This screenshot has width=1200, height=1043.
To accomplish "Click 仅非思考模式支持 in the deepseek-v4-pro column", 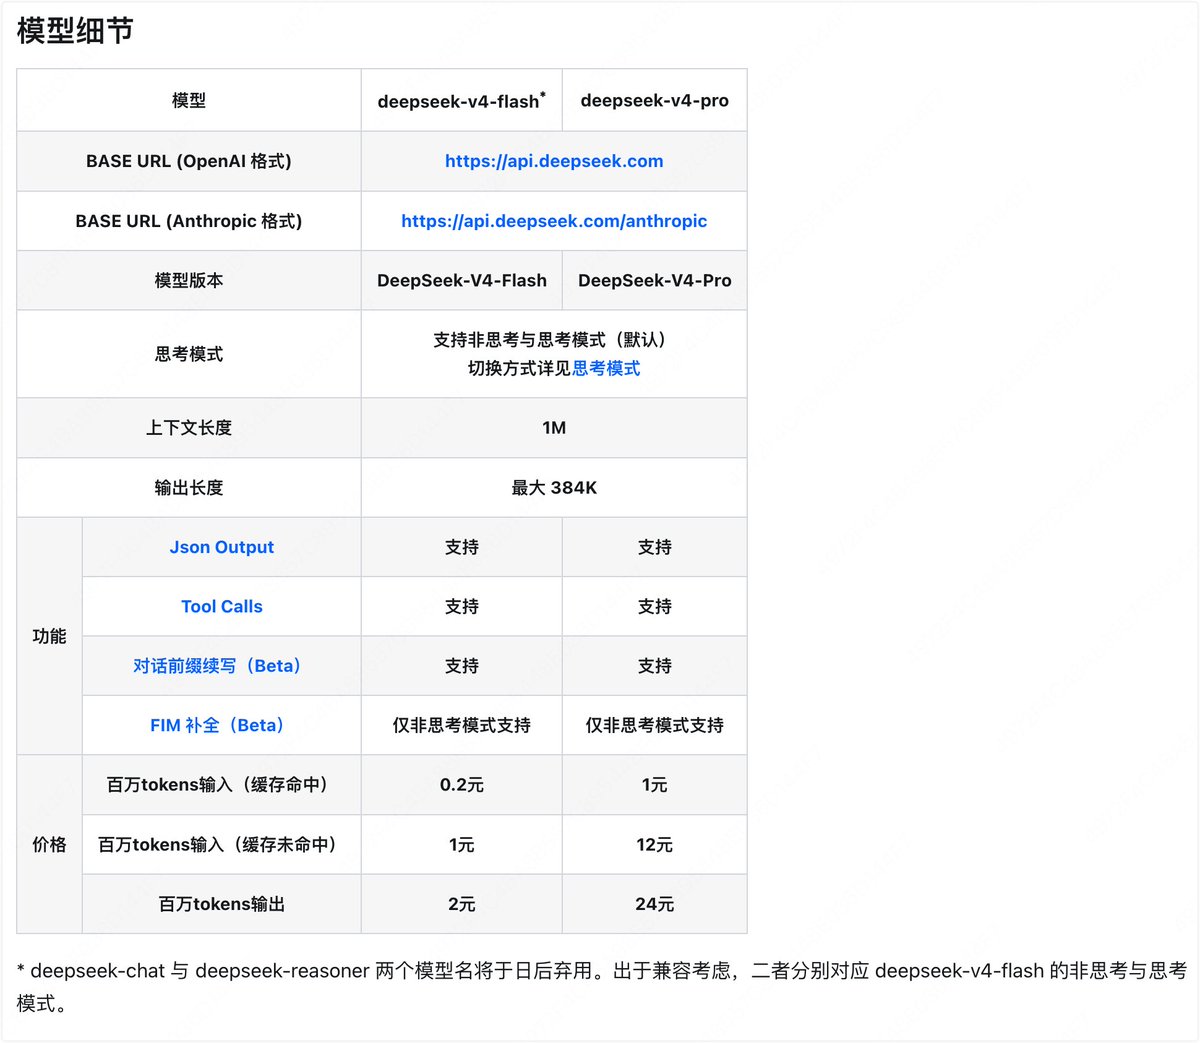I will tap(655, 725).
